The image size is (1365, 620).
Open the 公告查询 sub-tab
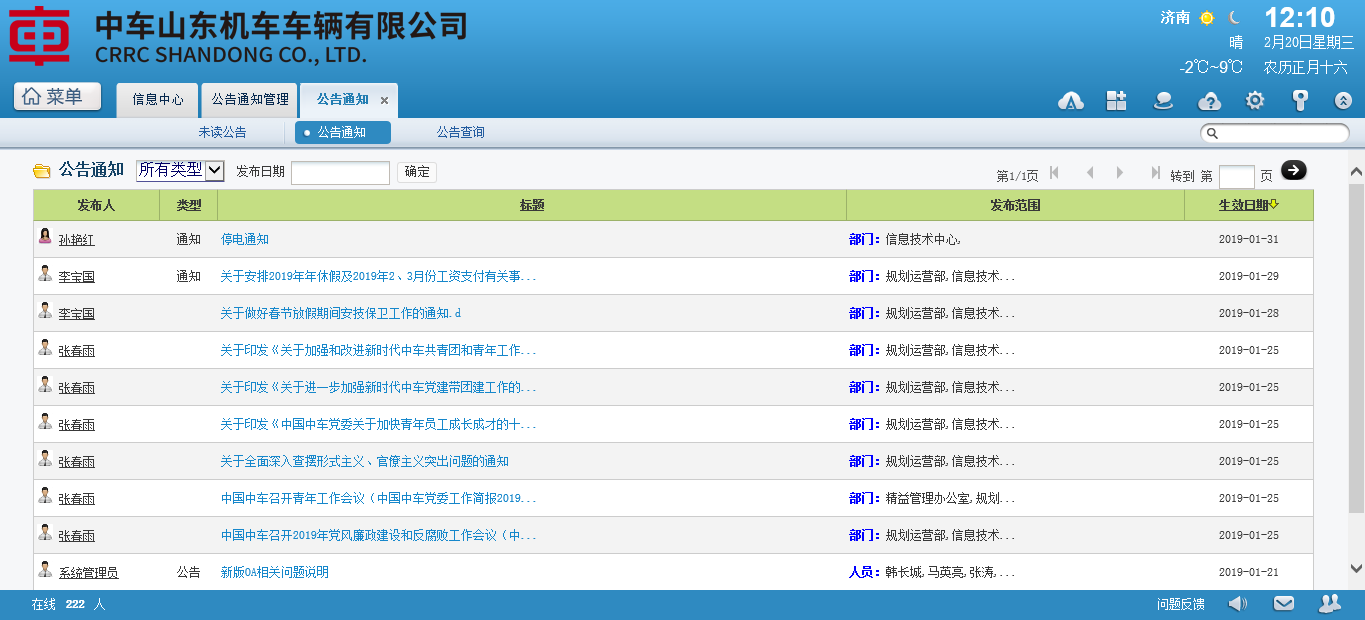tap(460, 132)
